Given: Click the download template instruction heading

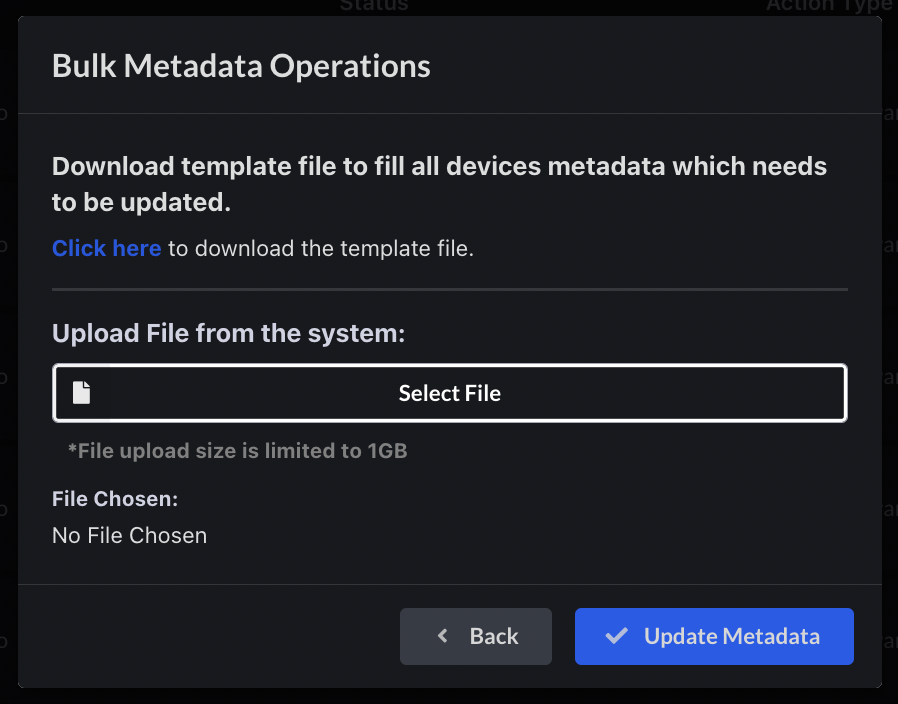Looking at the screenshot, I should pyautogui.click(x=439, y=184).
